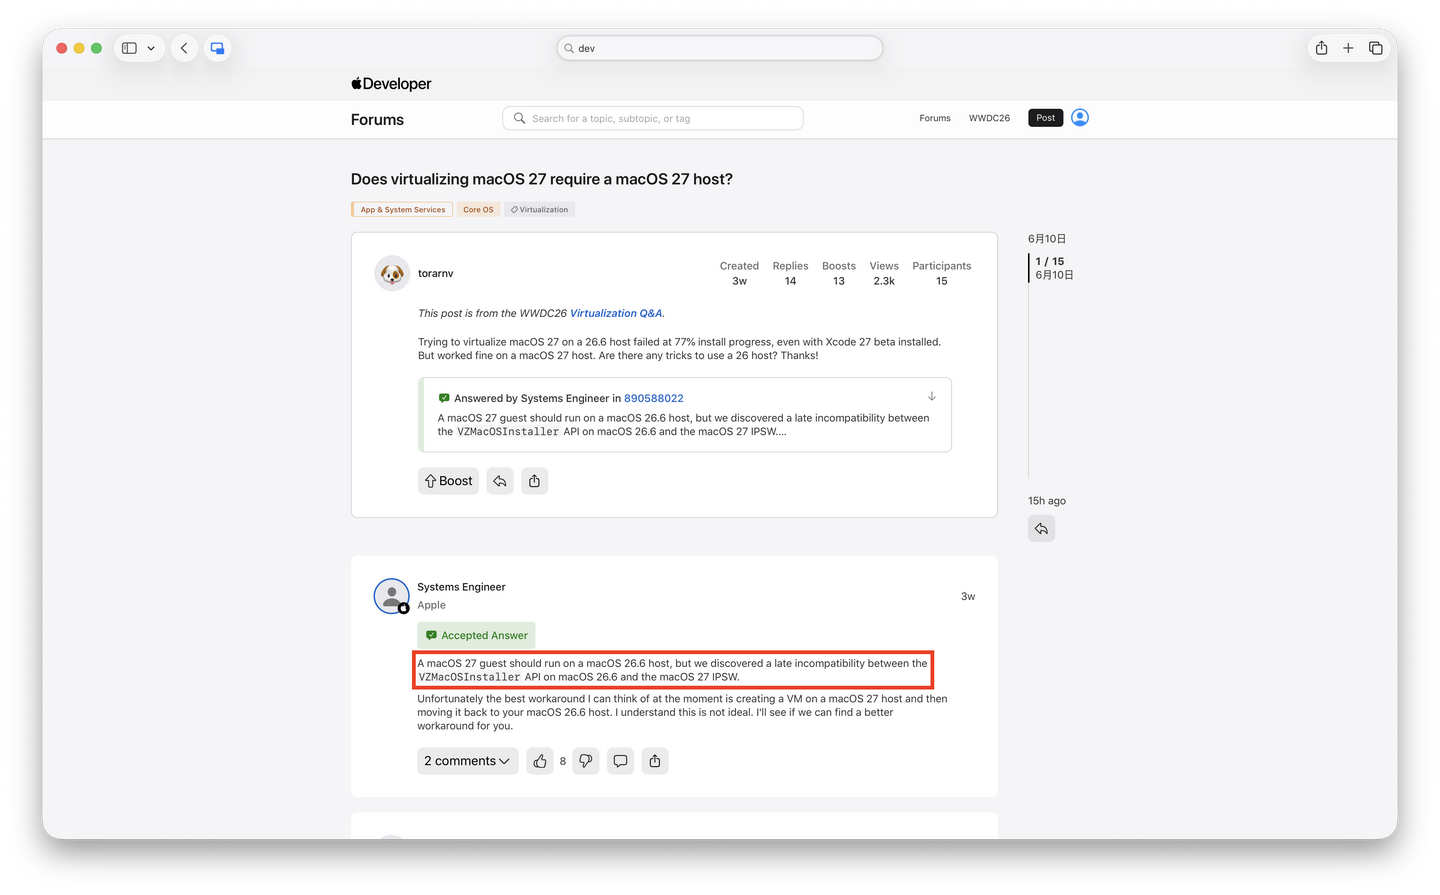Open the Forums heading link
This screenshot has width=1440, height=895.
[x=377, y=119]
